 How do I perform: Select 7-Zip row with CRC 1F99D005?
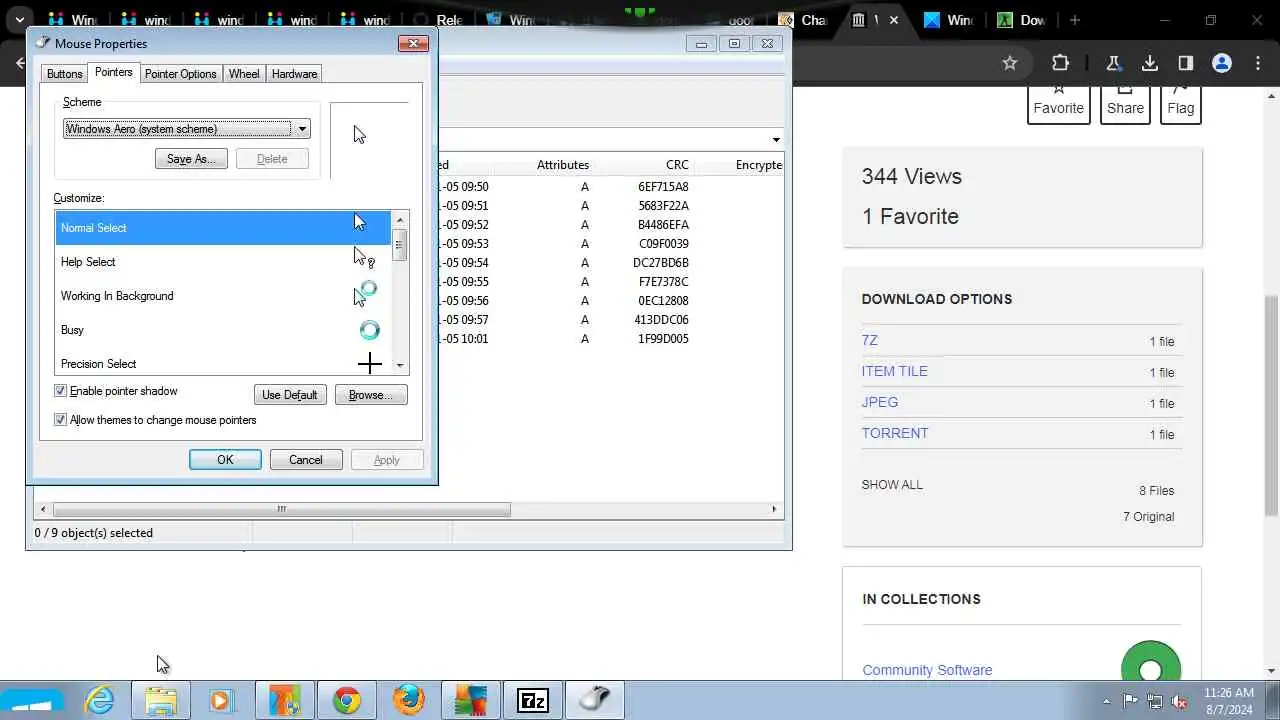(x=610, y=339)
